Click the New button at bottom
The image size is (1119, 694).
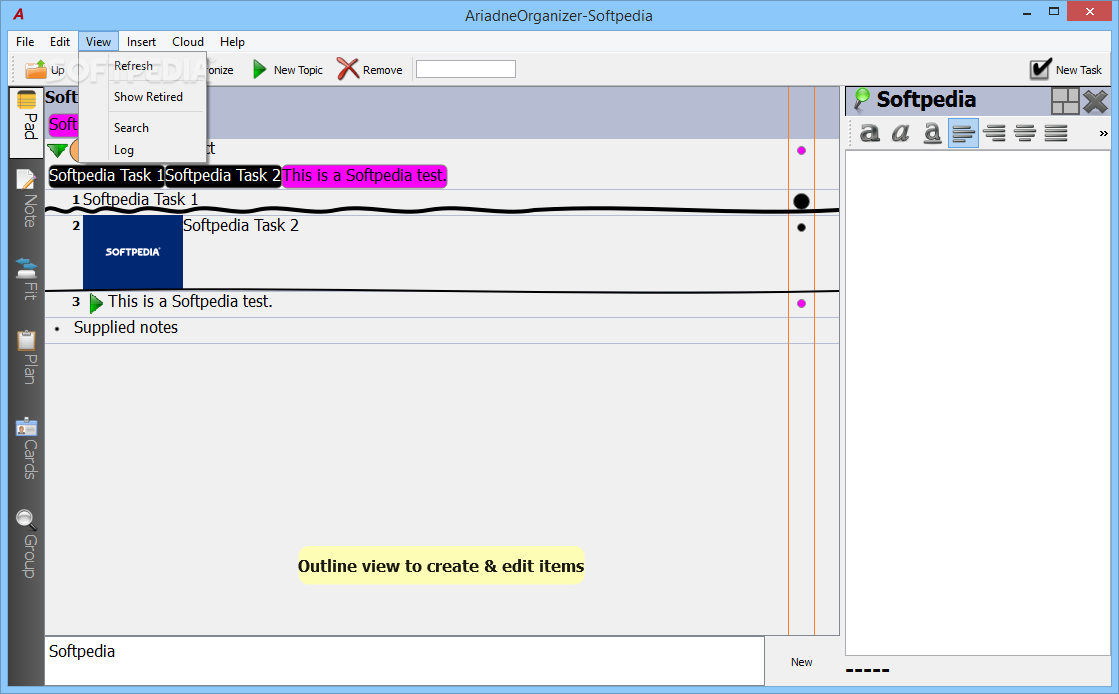click(801, 662)
